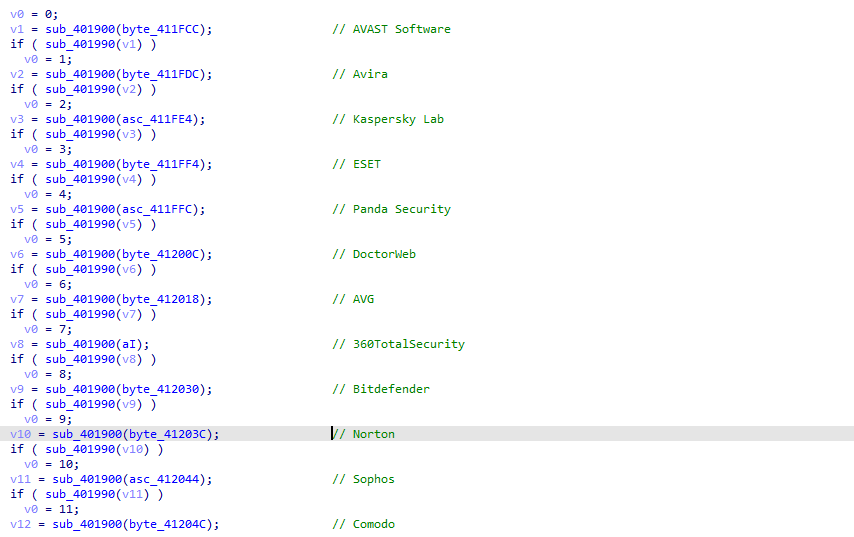
Task: Click sub_401990 in the 'if ( sub_401990(v10) )' line
Action: (x=80, y=449)
